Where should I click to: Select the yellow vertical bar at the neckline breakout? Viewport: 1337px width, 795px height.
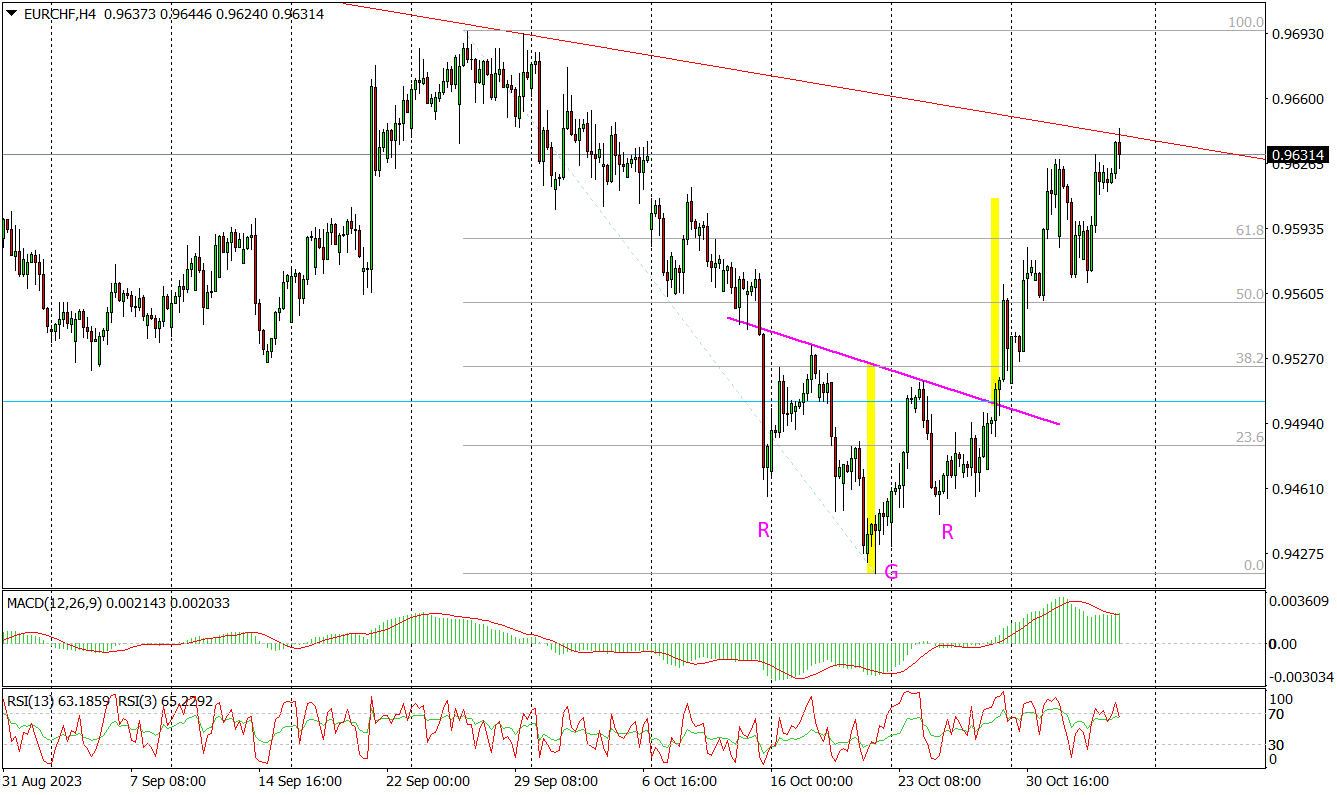click(996, 301)
